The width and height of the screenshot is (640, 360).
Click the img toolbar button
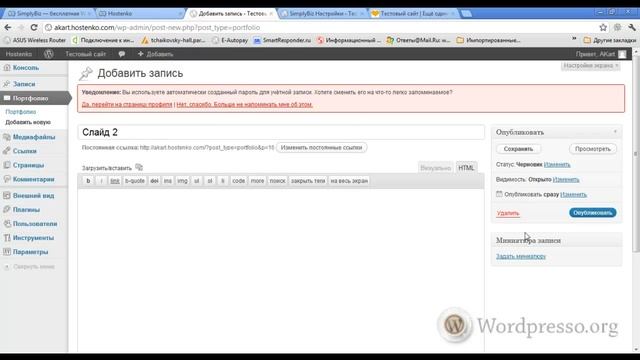[182, 181]
